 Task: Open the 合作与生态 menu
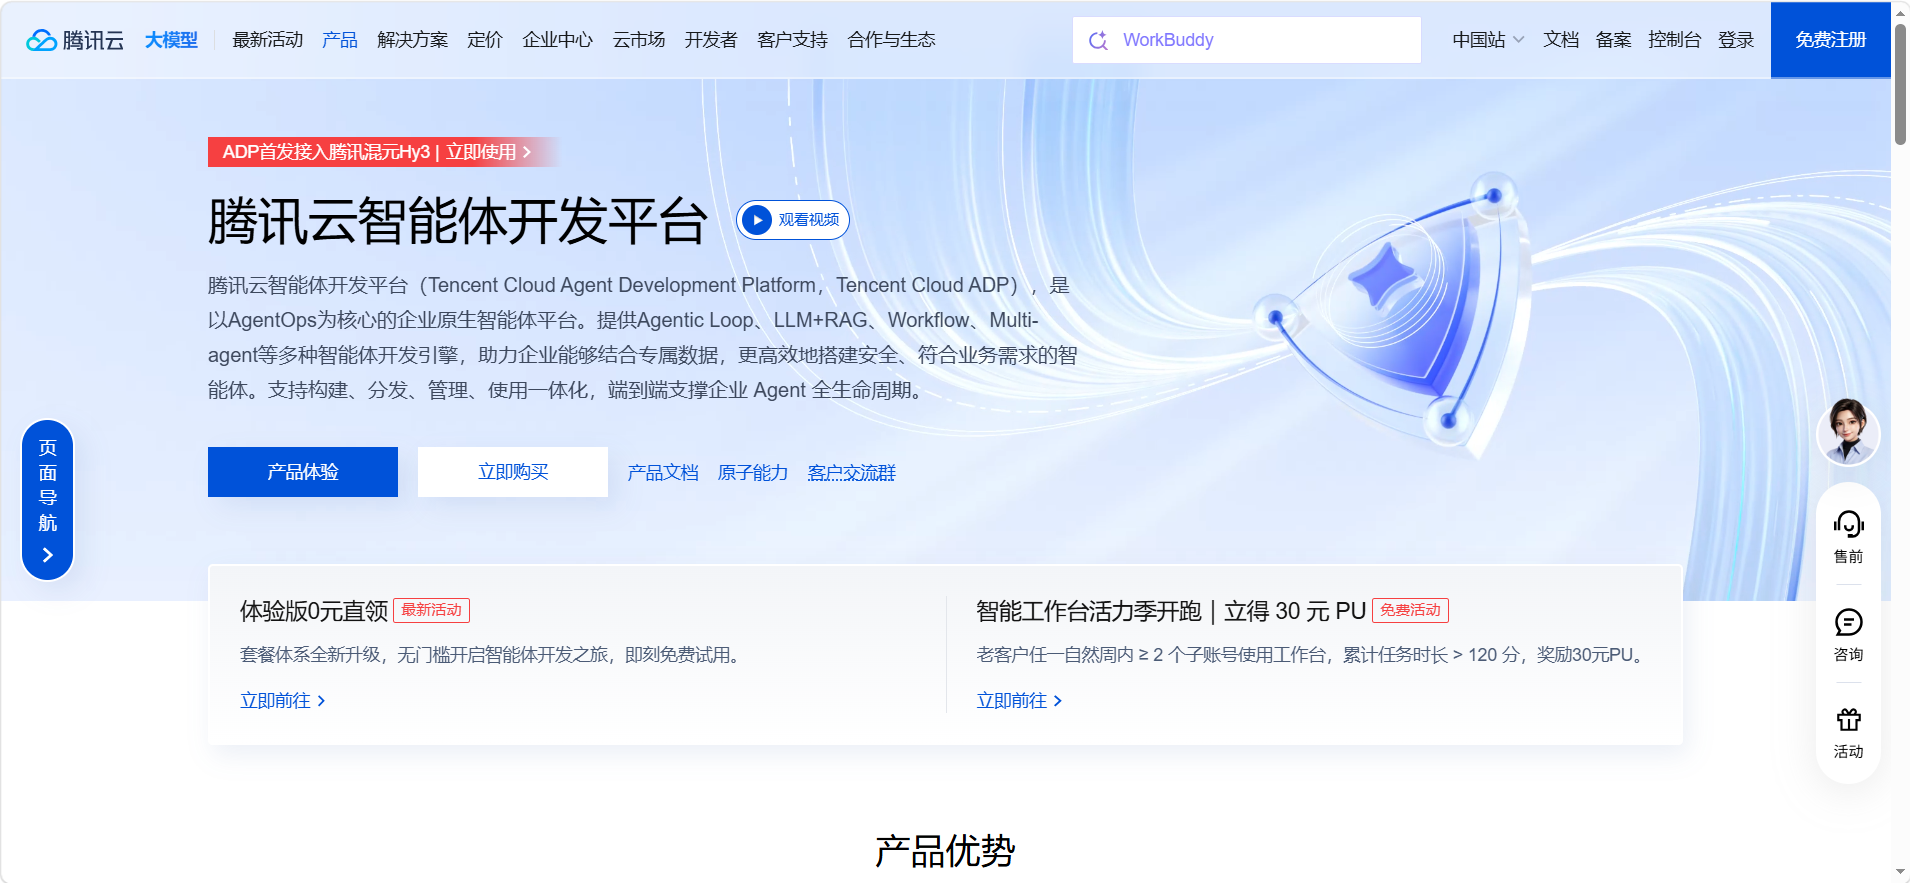click(891, 40)
